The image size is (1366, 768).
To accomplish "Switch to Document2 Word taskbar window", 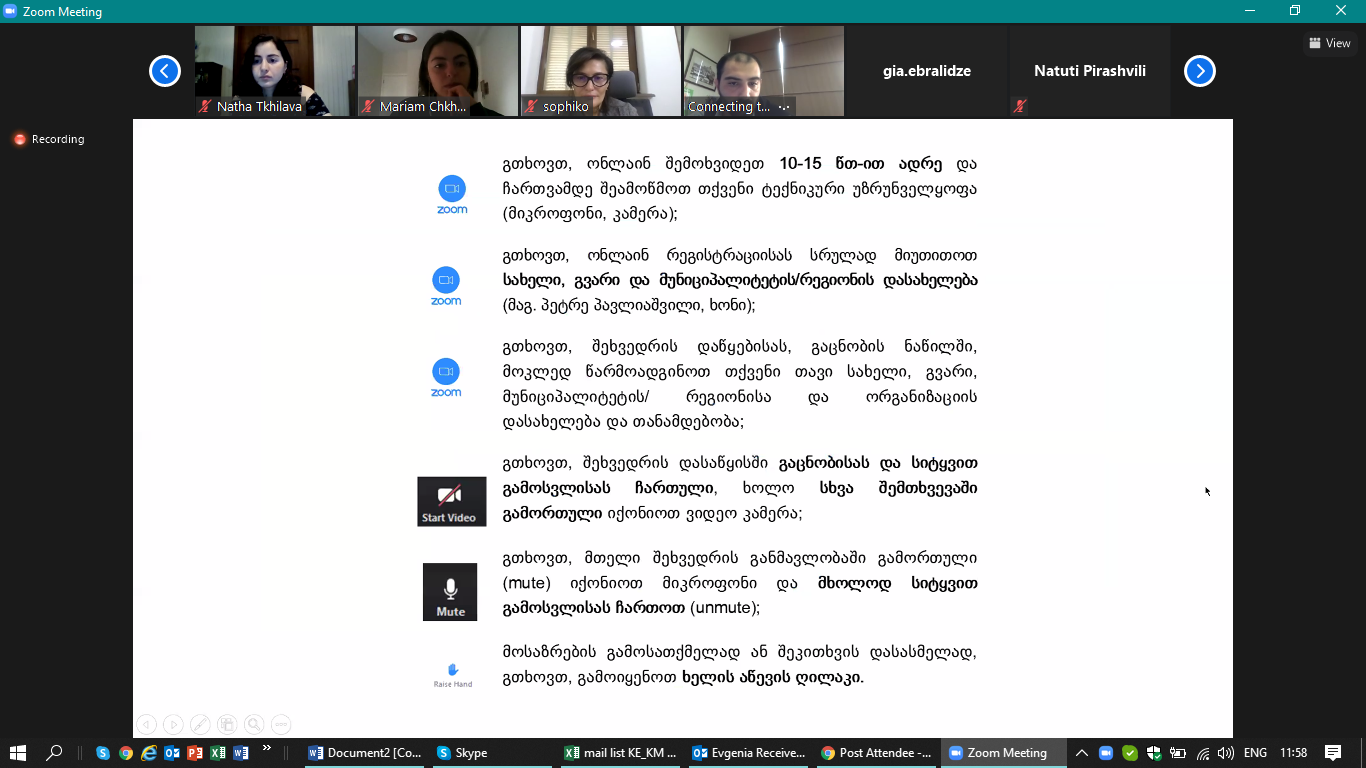I will (x=365, y=753).
